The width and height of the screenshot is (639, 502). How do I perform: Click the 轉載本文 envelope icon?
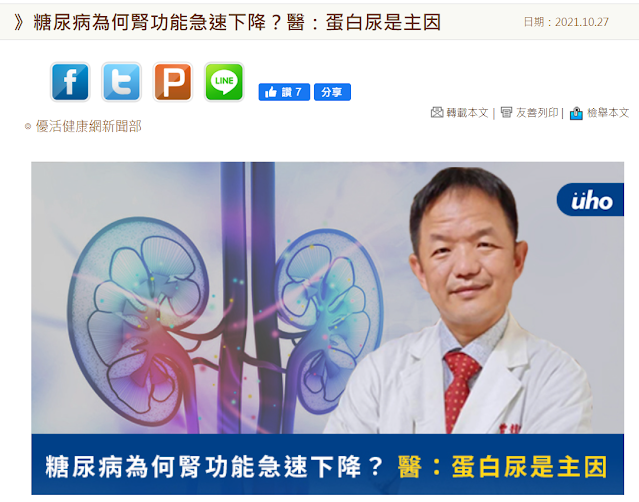(437, 112)
